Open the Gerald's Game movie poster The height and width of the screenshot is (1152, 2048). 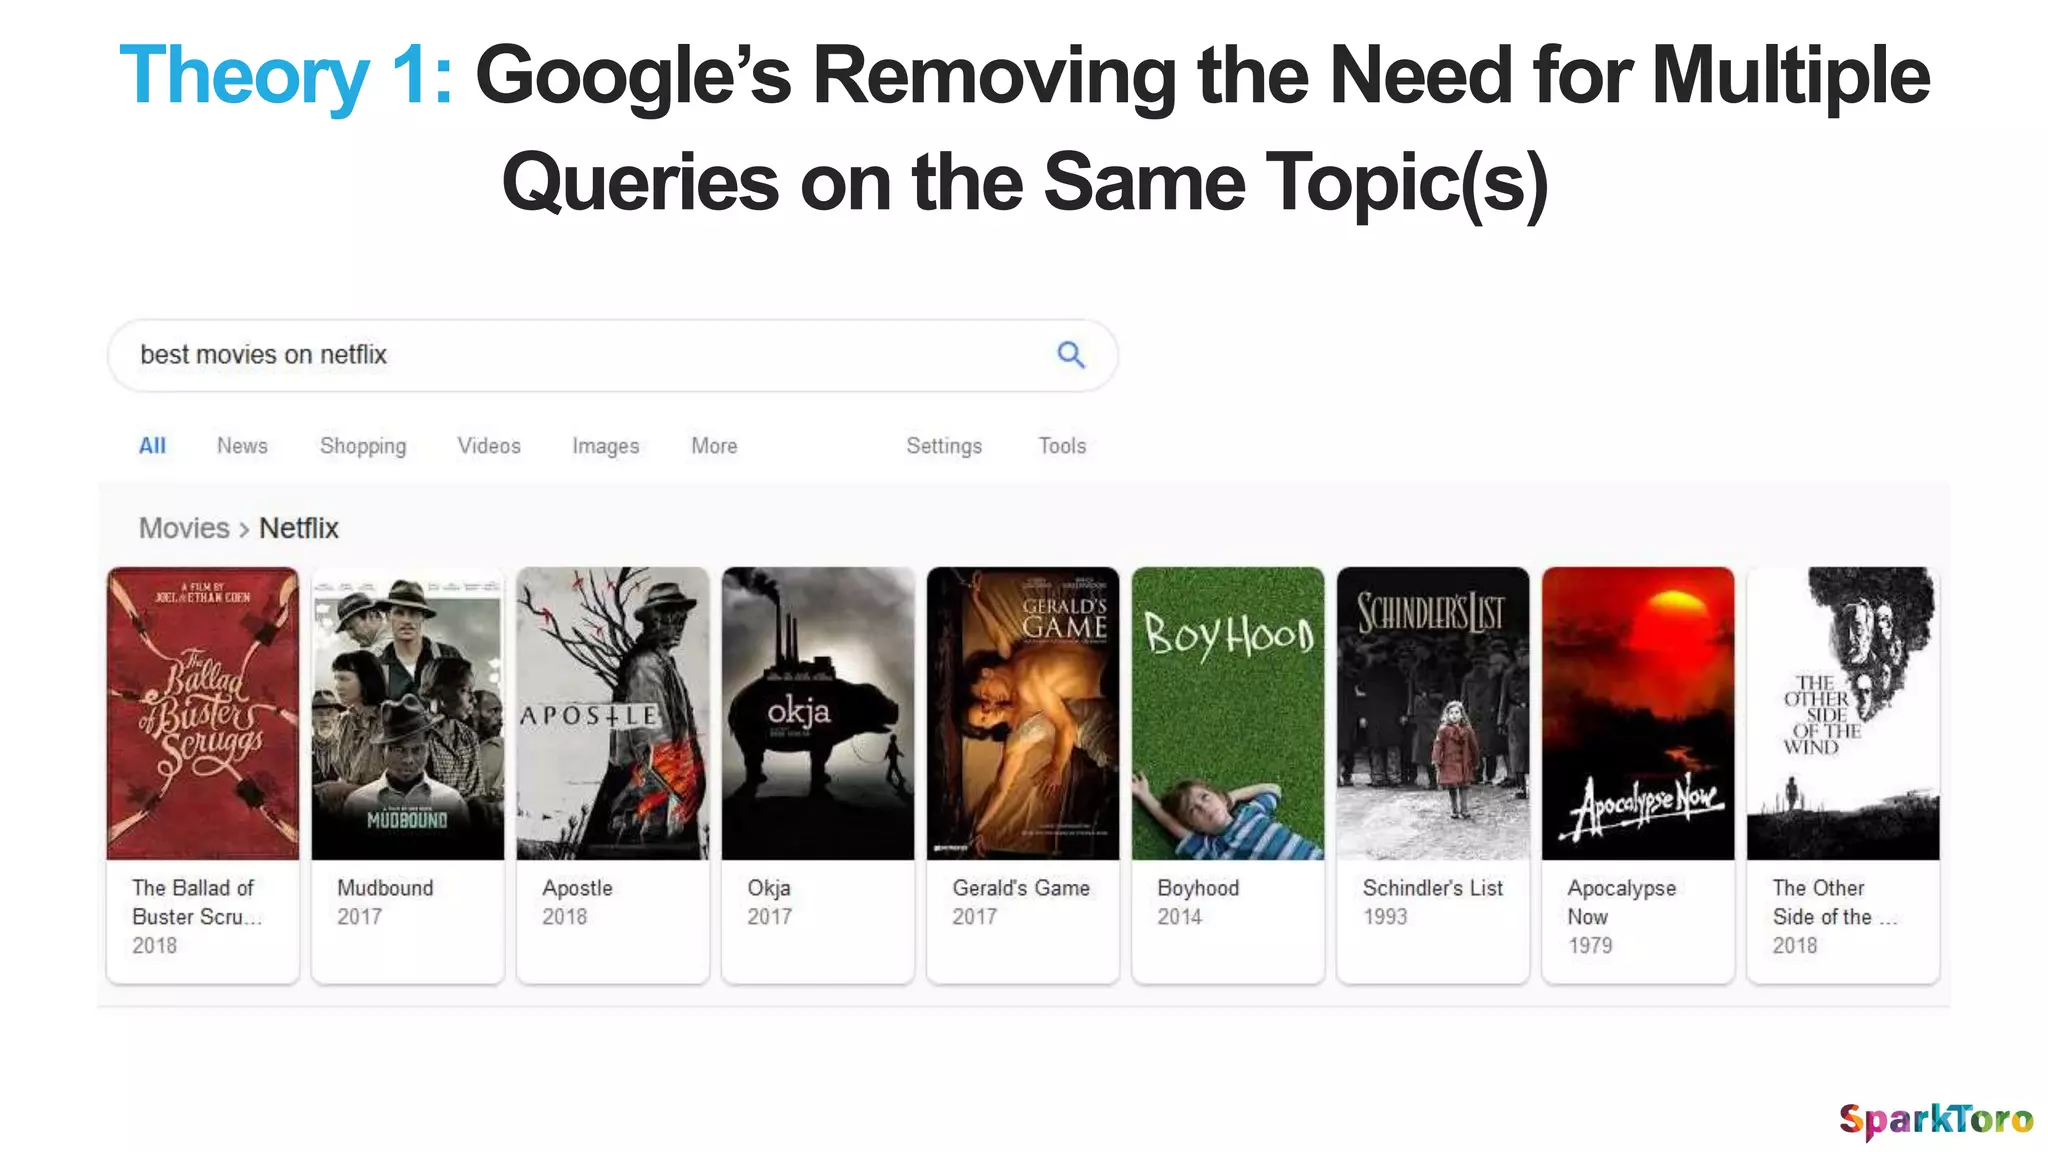point(1023,713)
